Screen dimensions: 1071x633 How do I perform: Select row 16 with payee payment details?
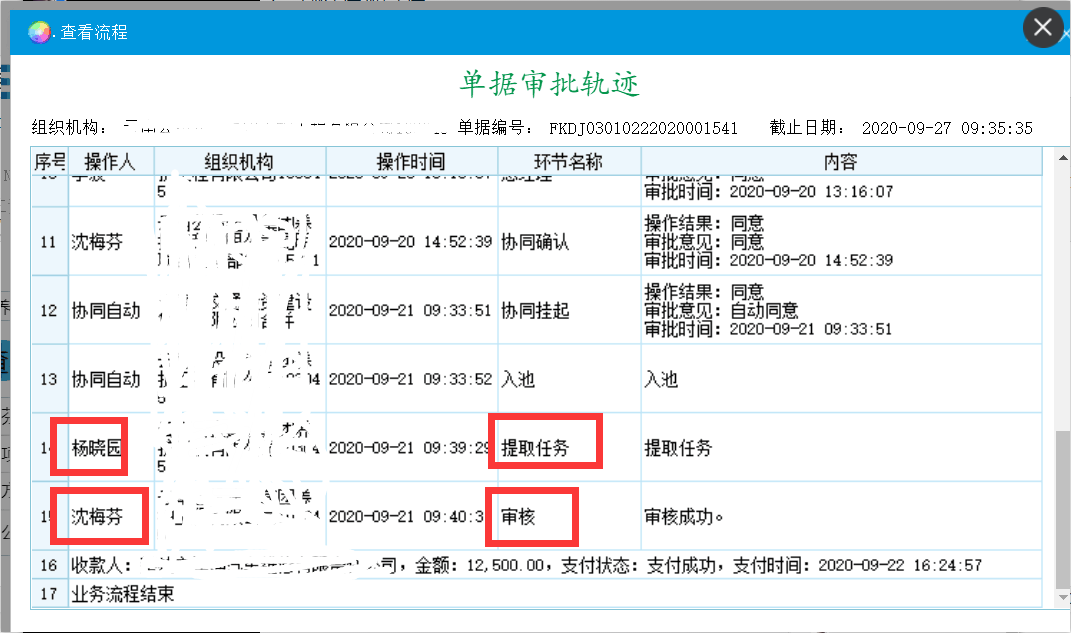point(525,566)
